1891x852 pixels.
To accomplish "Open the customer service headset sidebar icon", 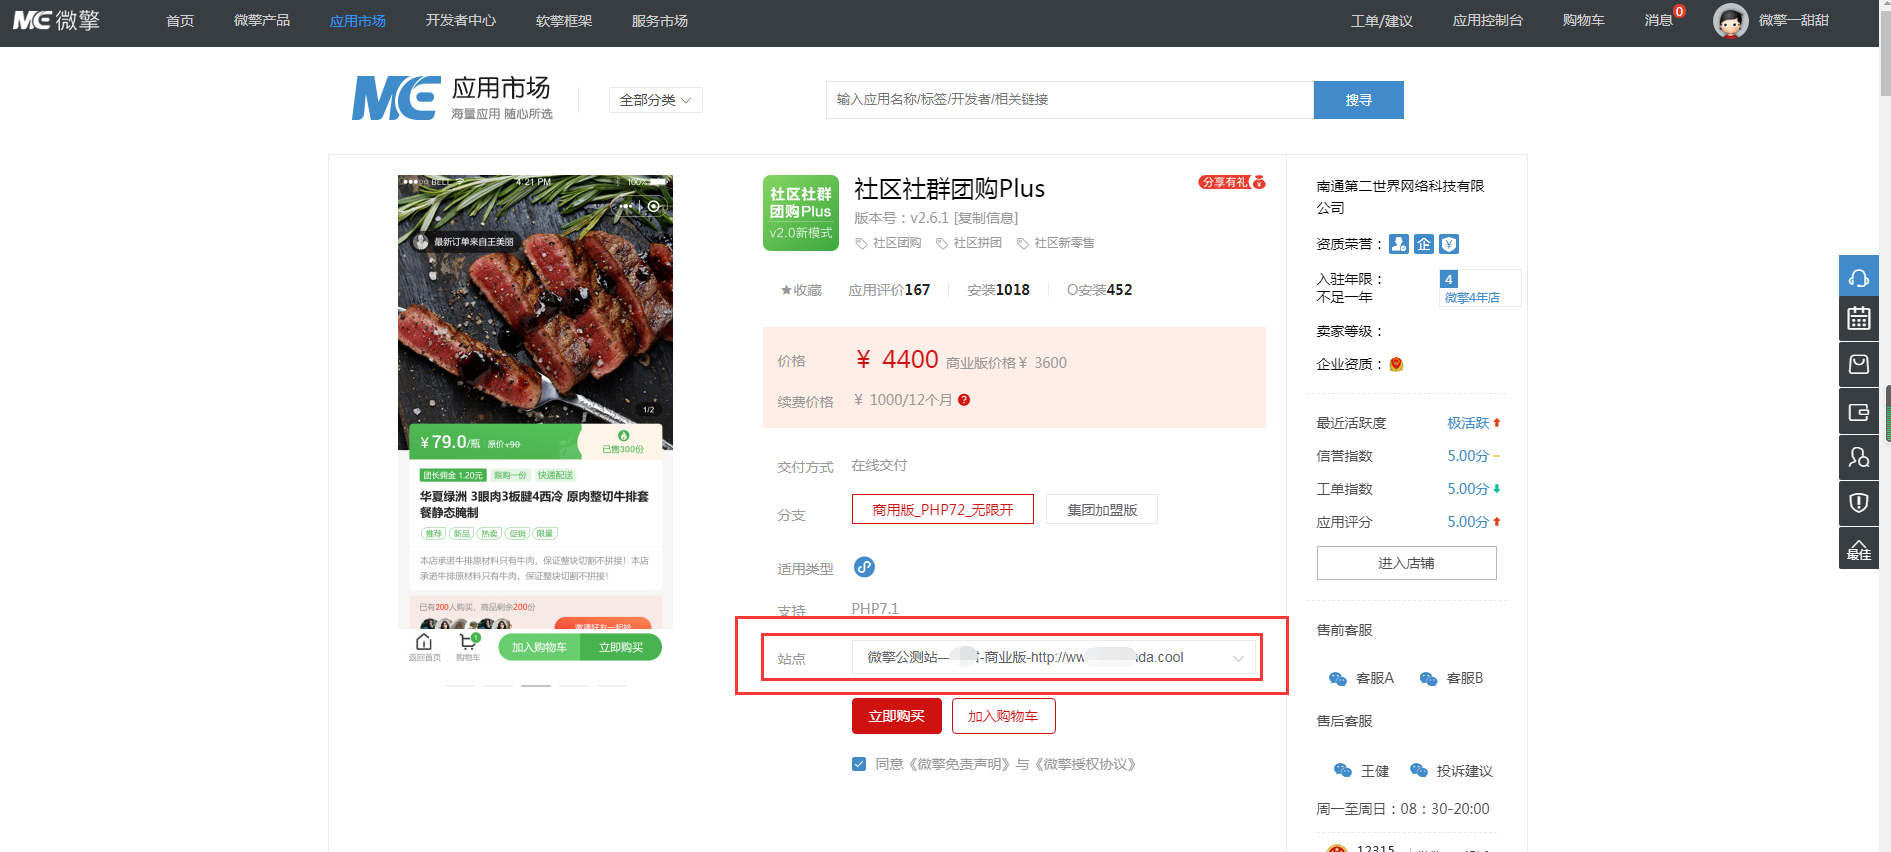I will 1858,275.
